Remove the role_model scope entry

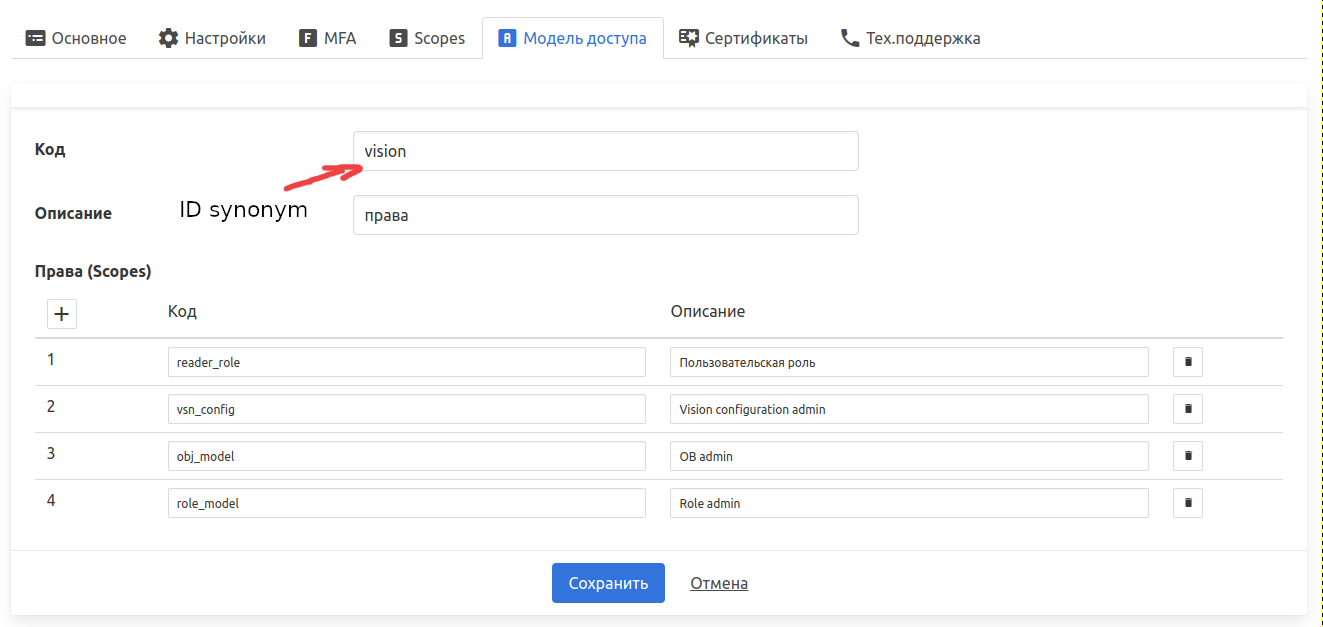point(1187,503)
